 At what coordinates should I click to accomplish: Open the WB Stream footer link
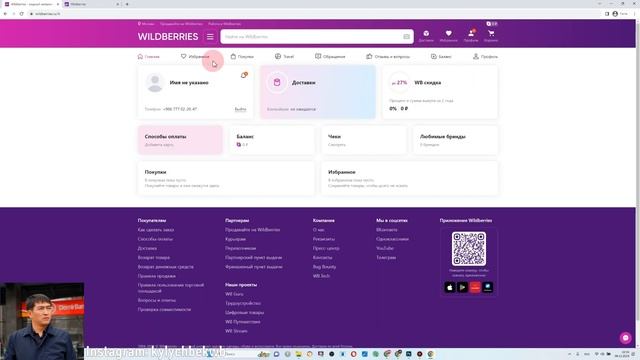click(236, 331)
